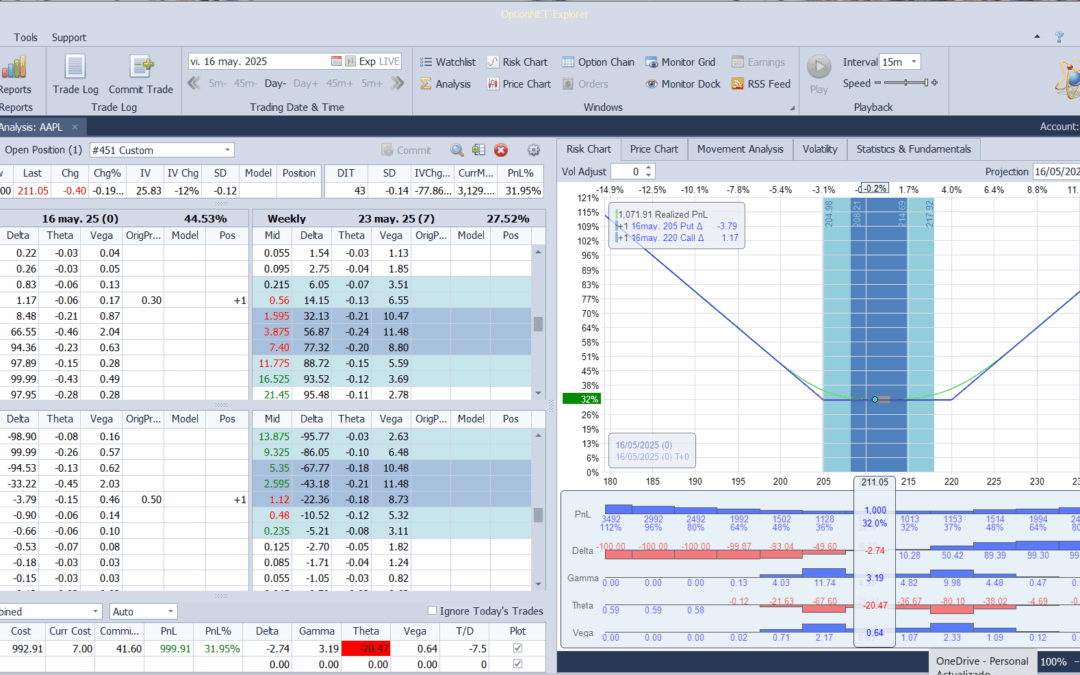The width and height of the screenshot is (1080, 675).
Task: Switch to the Volatility tab
Action: pos(820,149)
